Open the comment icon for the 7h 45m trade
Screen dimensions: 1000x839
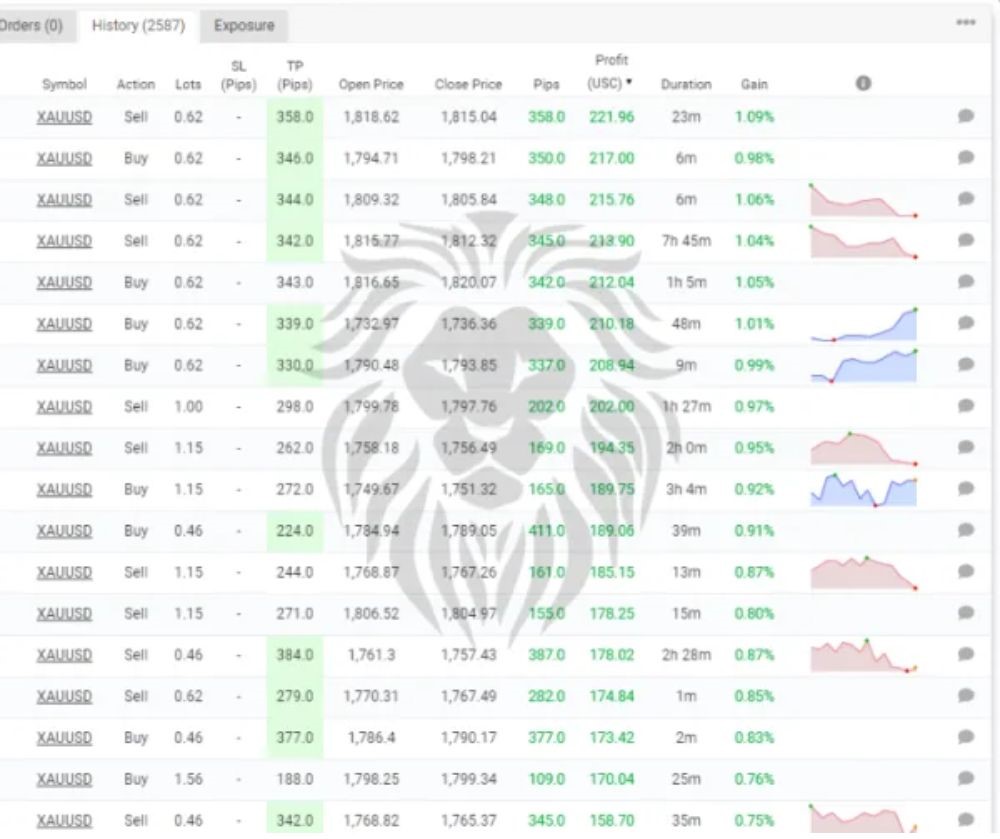[x=966, y=240]
